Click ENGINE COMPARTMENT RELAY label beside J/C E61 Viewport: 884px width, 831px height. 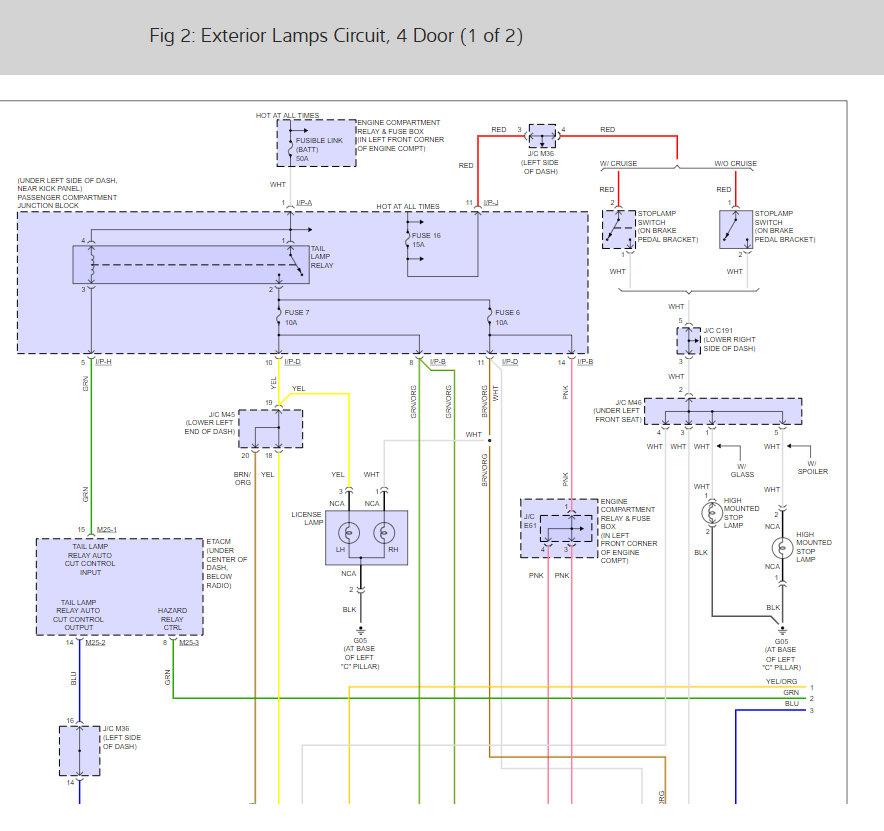(x=629, y=531)
